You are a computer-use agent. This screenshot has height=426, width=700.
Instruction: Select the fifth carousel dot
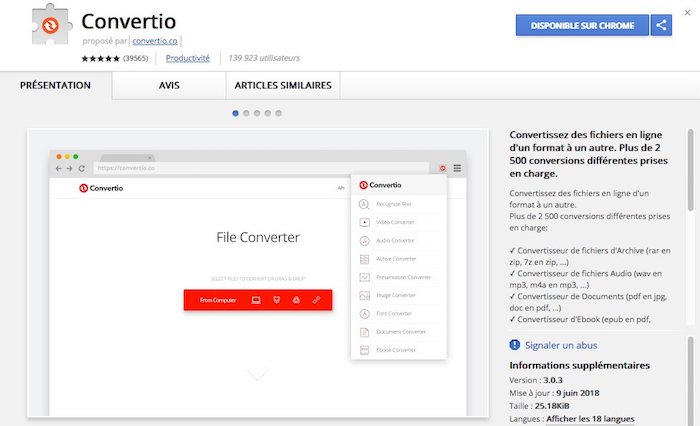pyautogui.click(x=278, y=113)
